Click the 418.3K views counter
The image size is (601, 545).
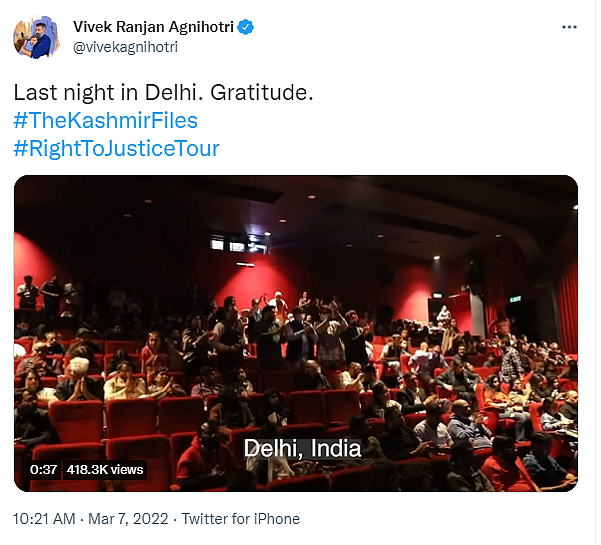(105, 469)
